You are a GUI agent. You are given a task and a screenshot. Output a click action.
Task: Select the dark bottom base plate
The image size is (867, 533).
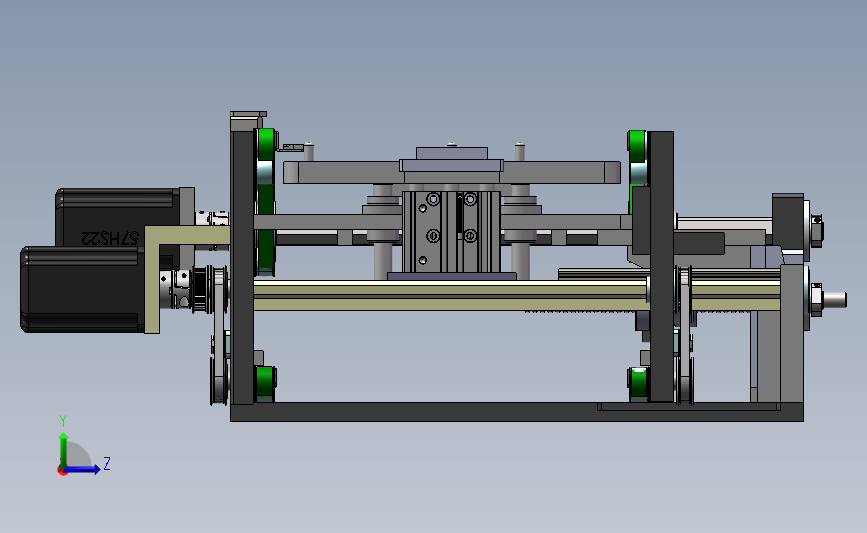tap(516, 412)
